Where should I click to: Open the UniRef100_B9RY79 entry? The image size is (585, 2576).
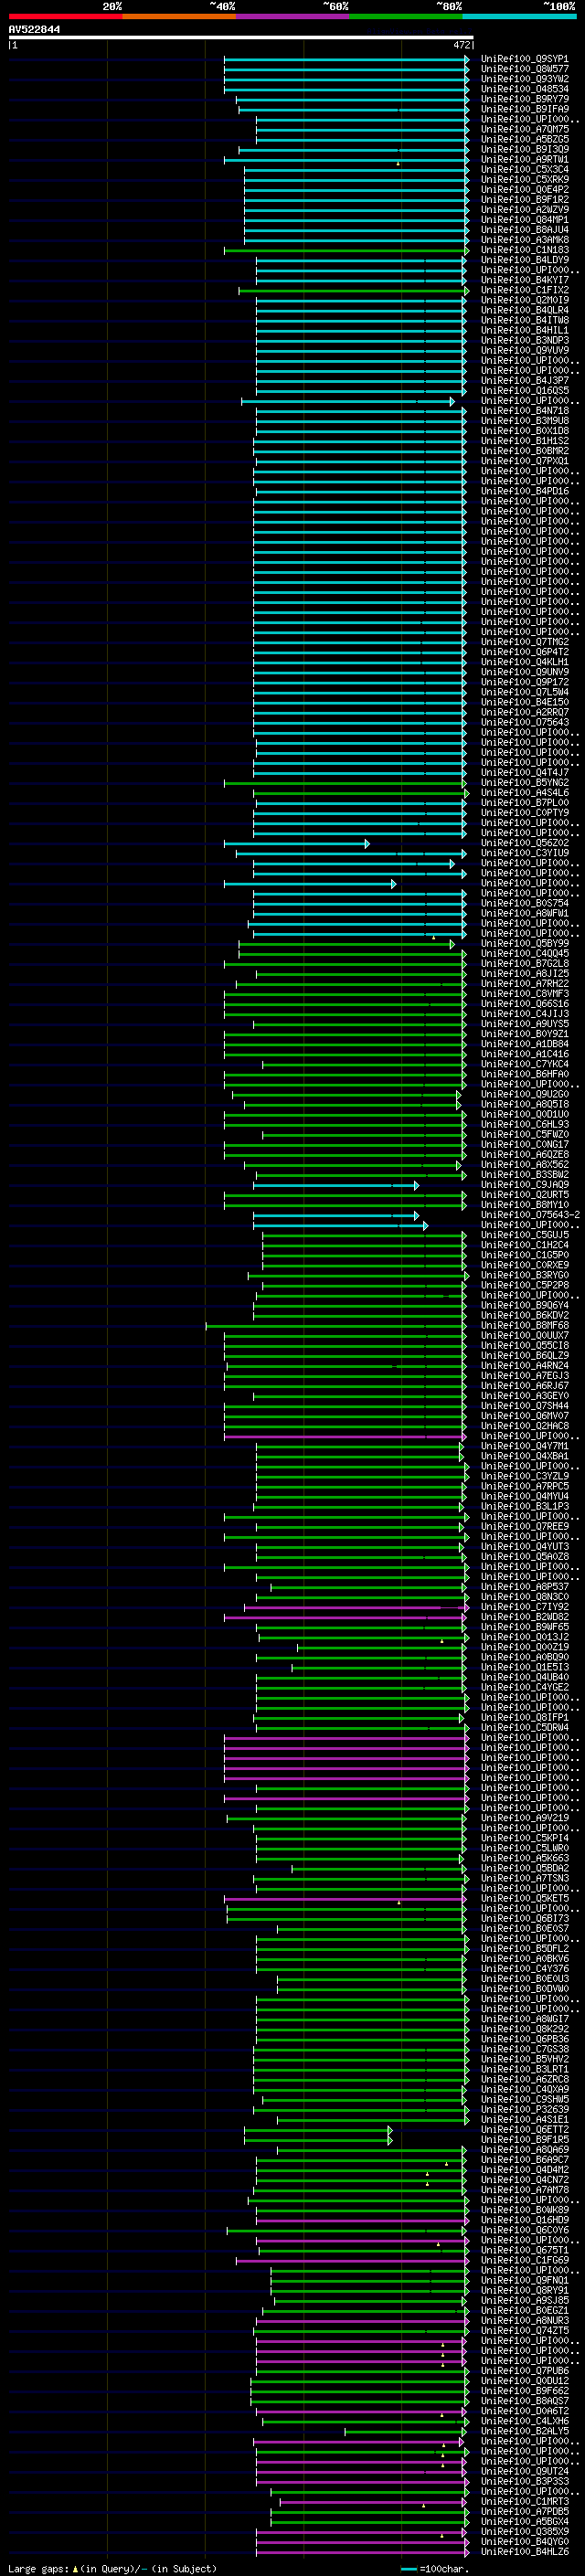(524, 99)
